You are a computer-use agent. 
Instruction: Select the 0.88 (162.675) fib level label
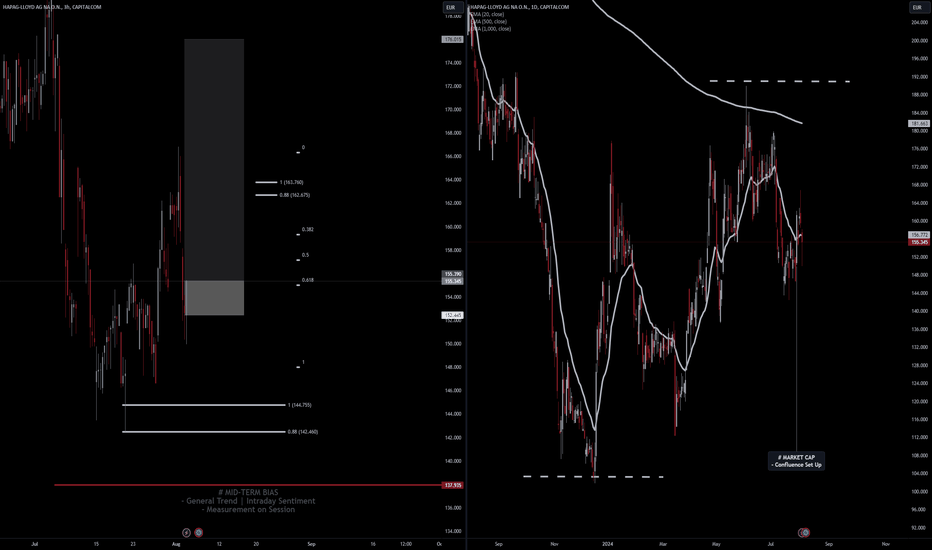pos(295,195)
